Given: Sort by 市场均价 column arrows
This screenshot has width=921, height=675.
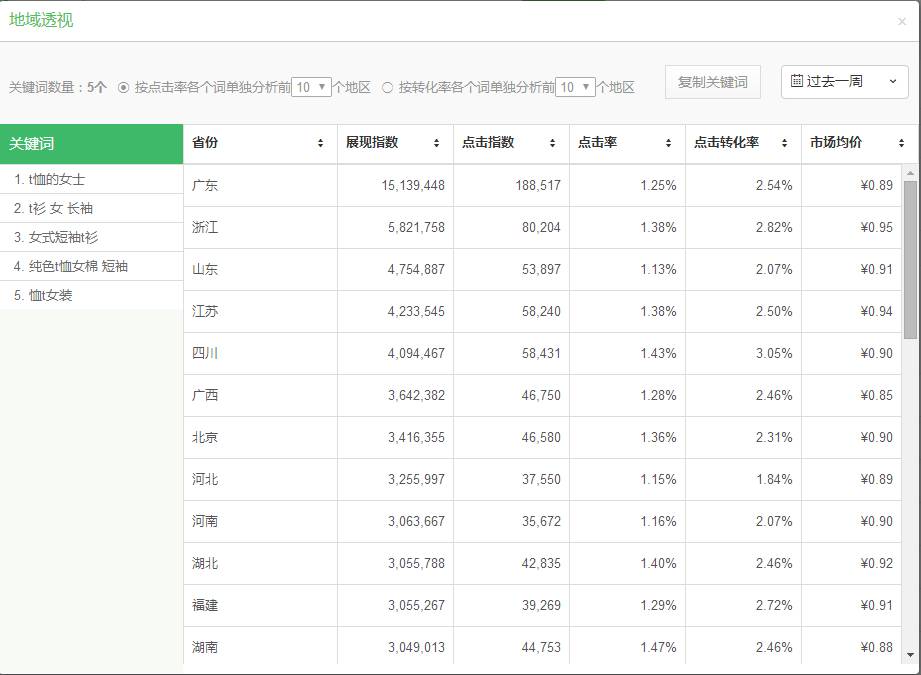Looking at the screenshot, I should 901,143.
